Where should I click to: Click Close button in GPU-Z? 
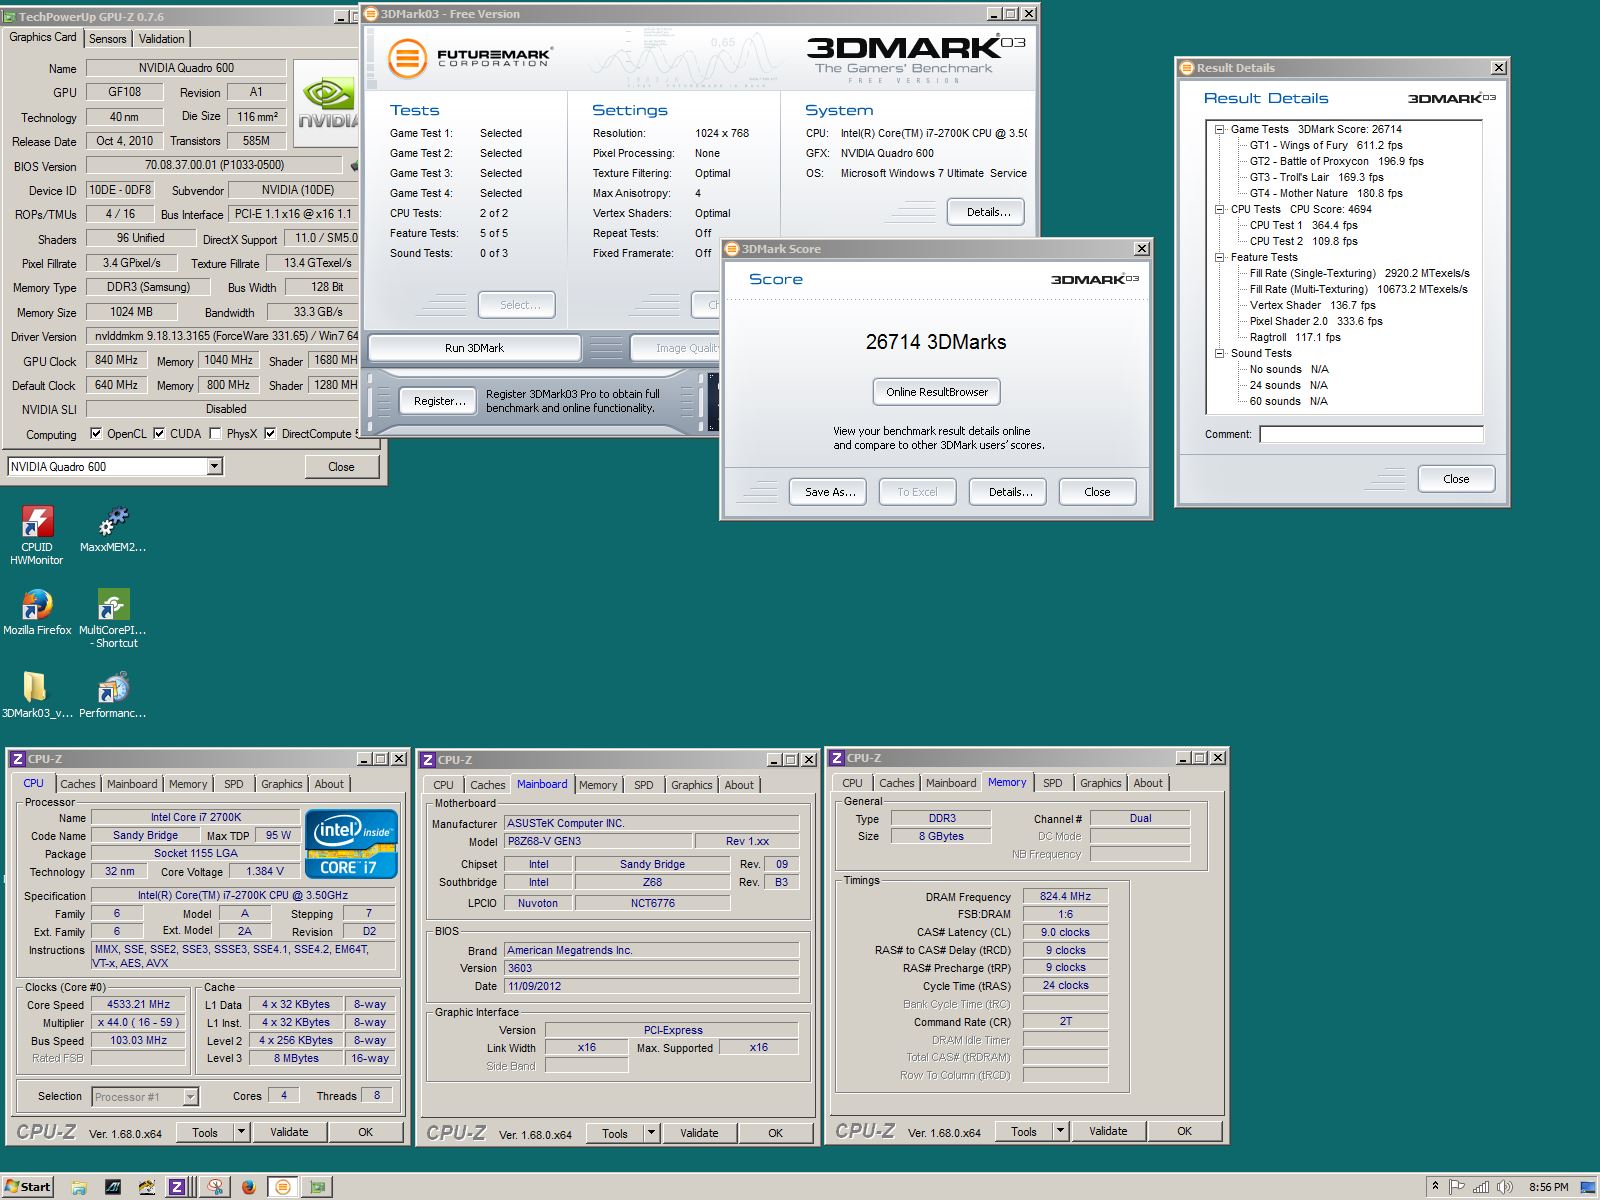[341, 467]
